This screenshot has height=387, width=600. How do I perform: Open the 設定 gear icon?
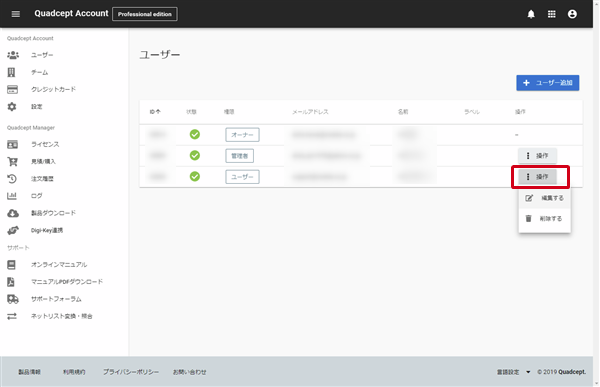coord(12,106)
